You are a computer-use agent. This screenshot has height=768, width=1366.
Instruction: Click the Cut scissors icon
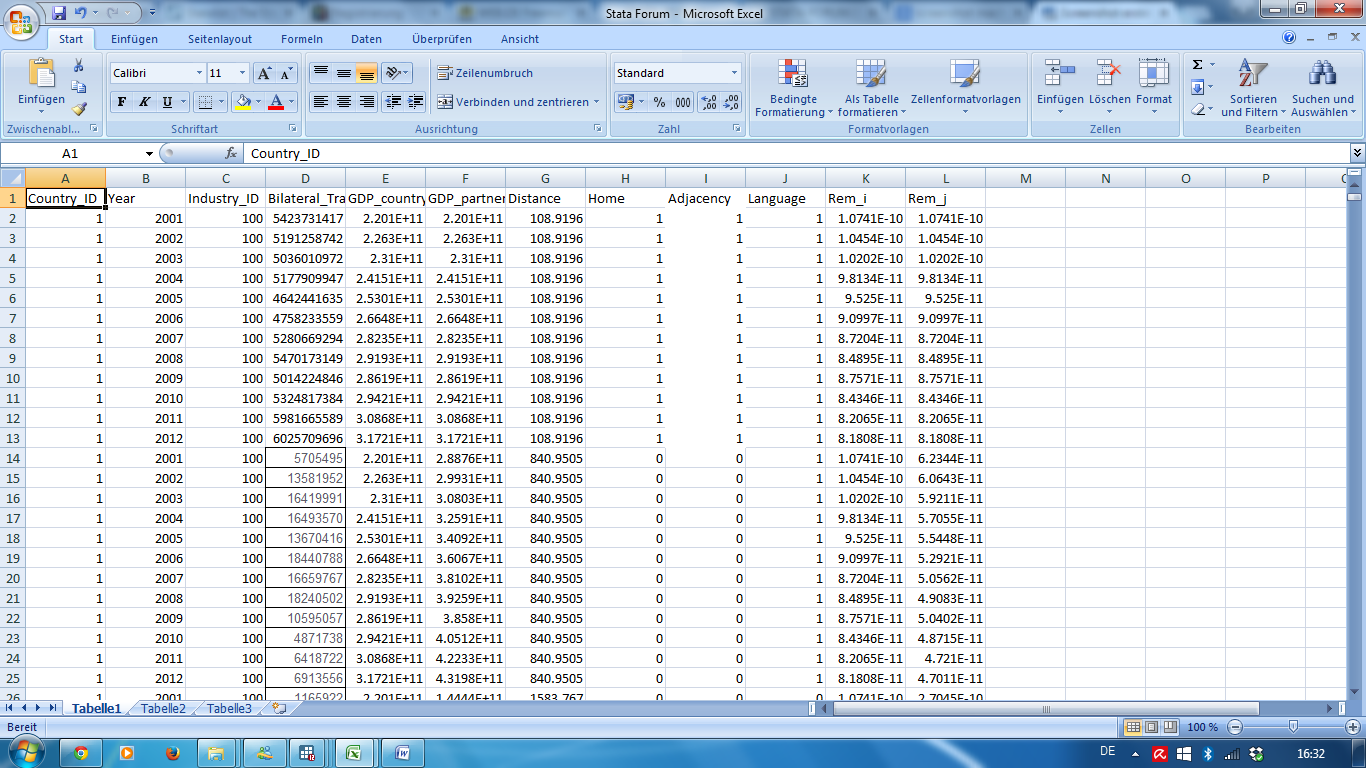pyautogui.click(x=79, y=65)
